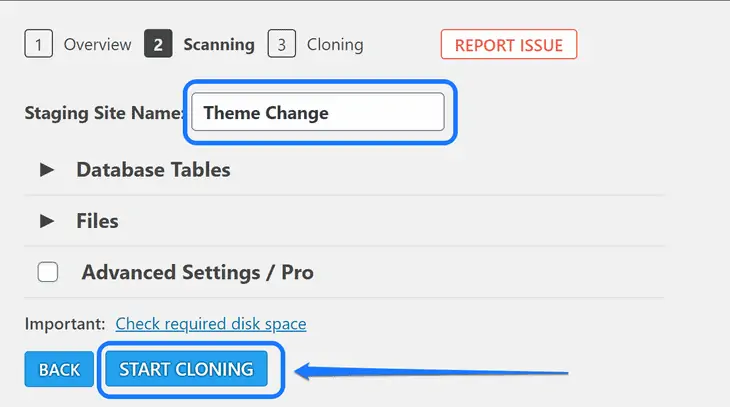The image size is (730, 407).
Task: Expand Database Tables with its triangle
Action: 47,170
